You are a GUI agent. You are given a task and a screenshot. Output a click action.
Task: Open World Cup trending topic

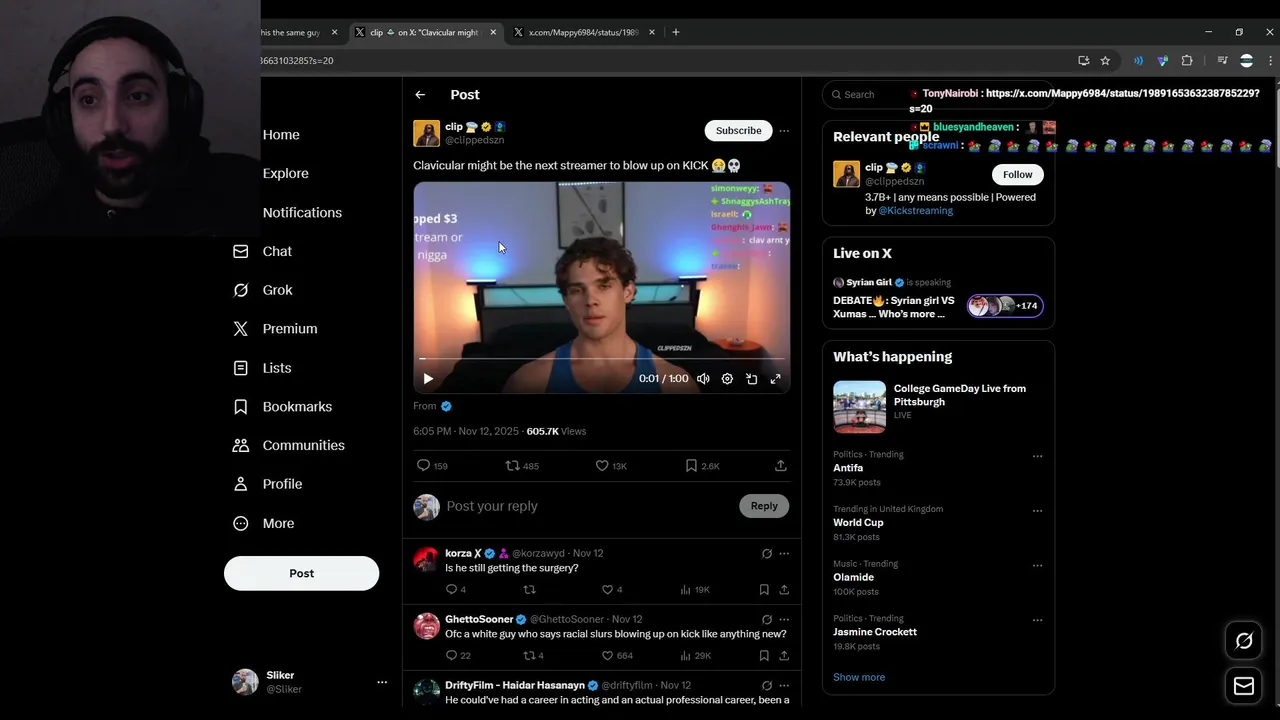(x=858, y=523)
